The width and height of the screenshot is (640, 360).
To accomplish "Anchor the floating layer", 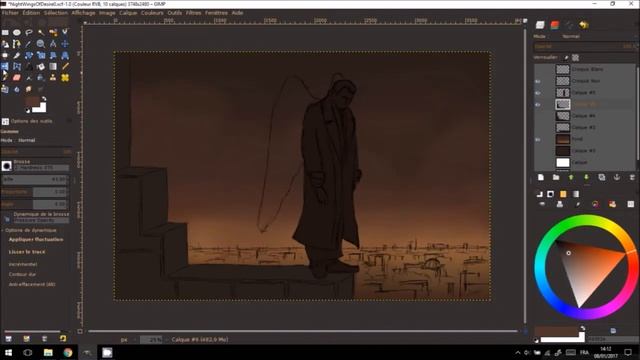I will click(x=617, y=178).
